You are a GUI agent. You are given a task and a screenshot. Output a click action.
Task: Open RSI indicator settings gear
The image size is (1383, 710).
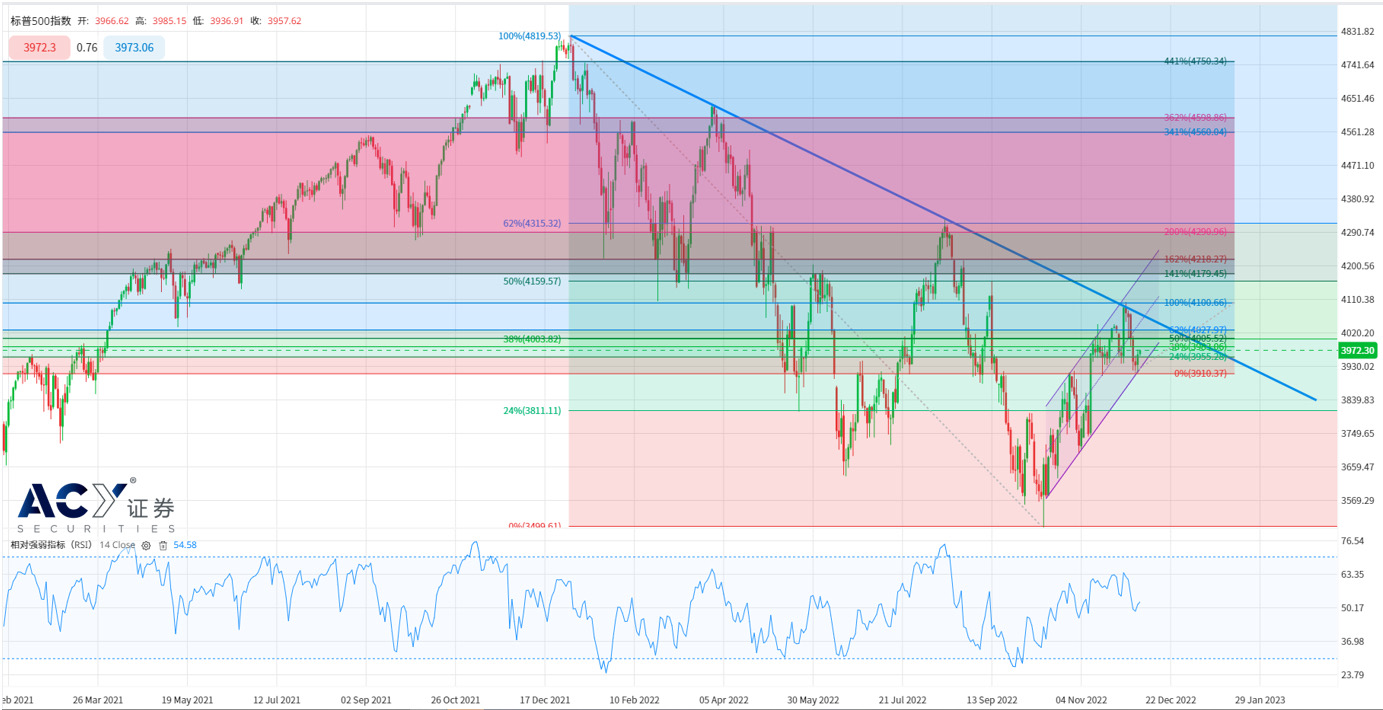146,545
